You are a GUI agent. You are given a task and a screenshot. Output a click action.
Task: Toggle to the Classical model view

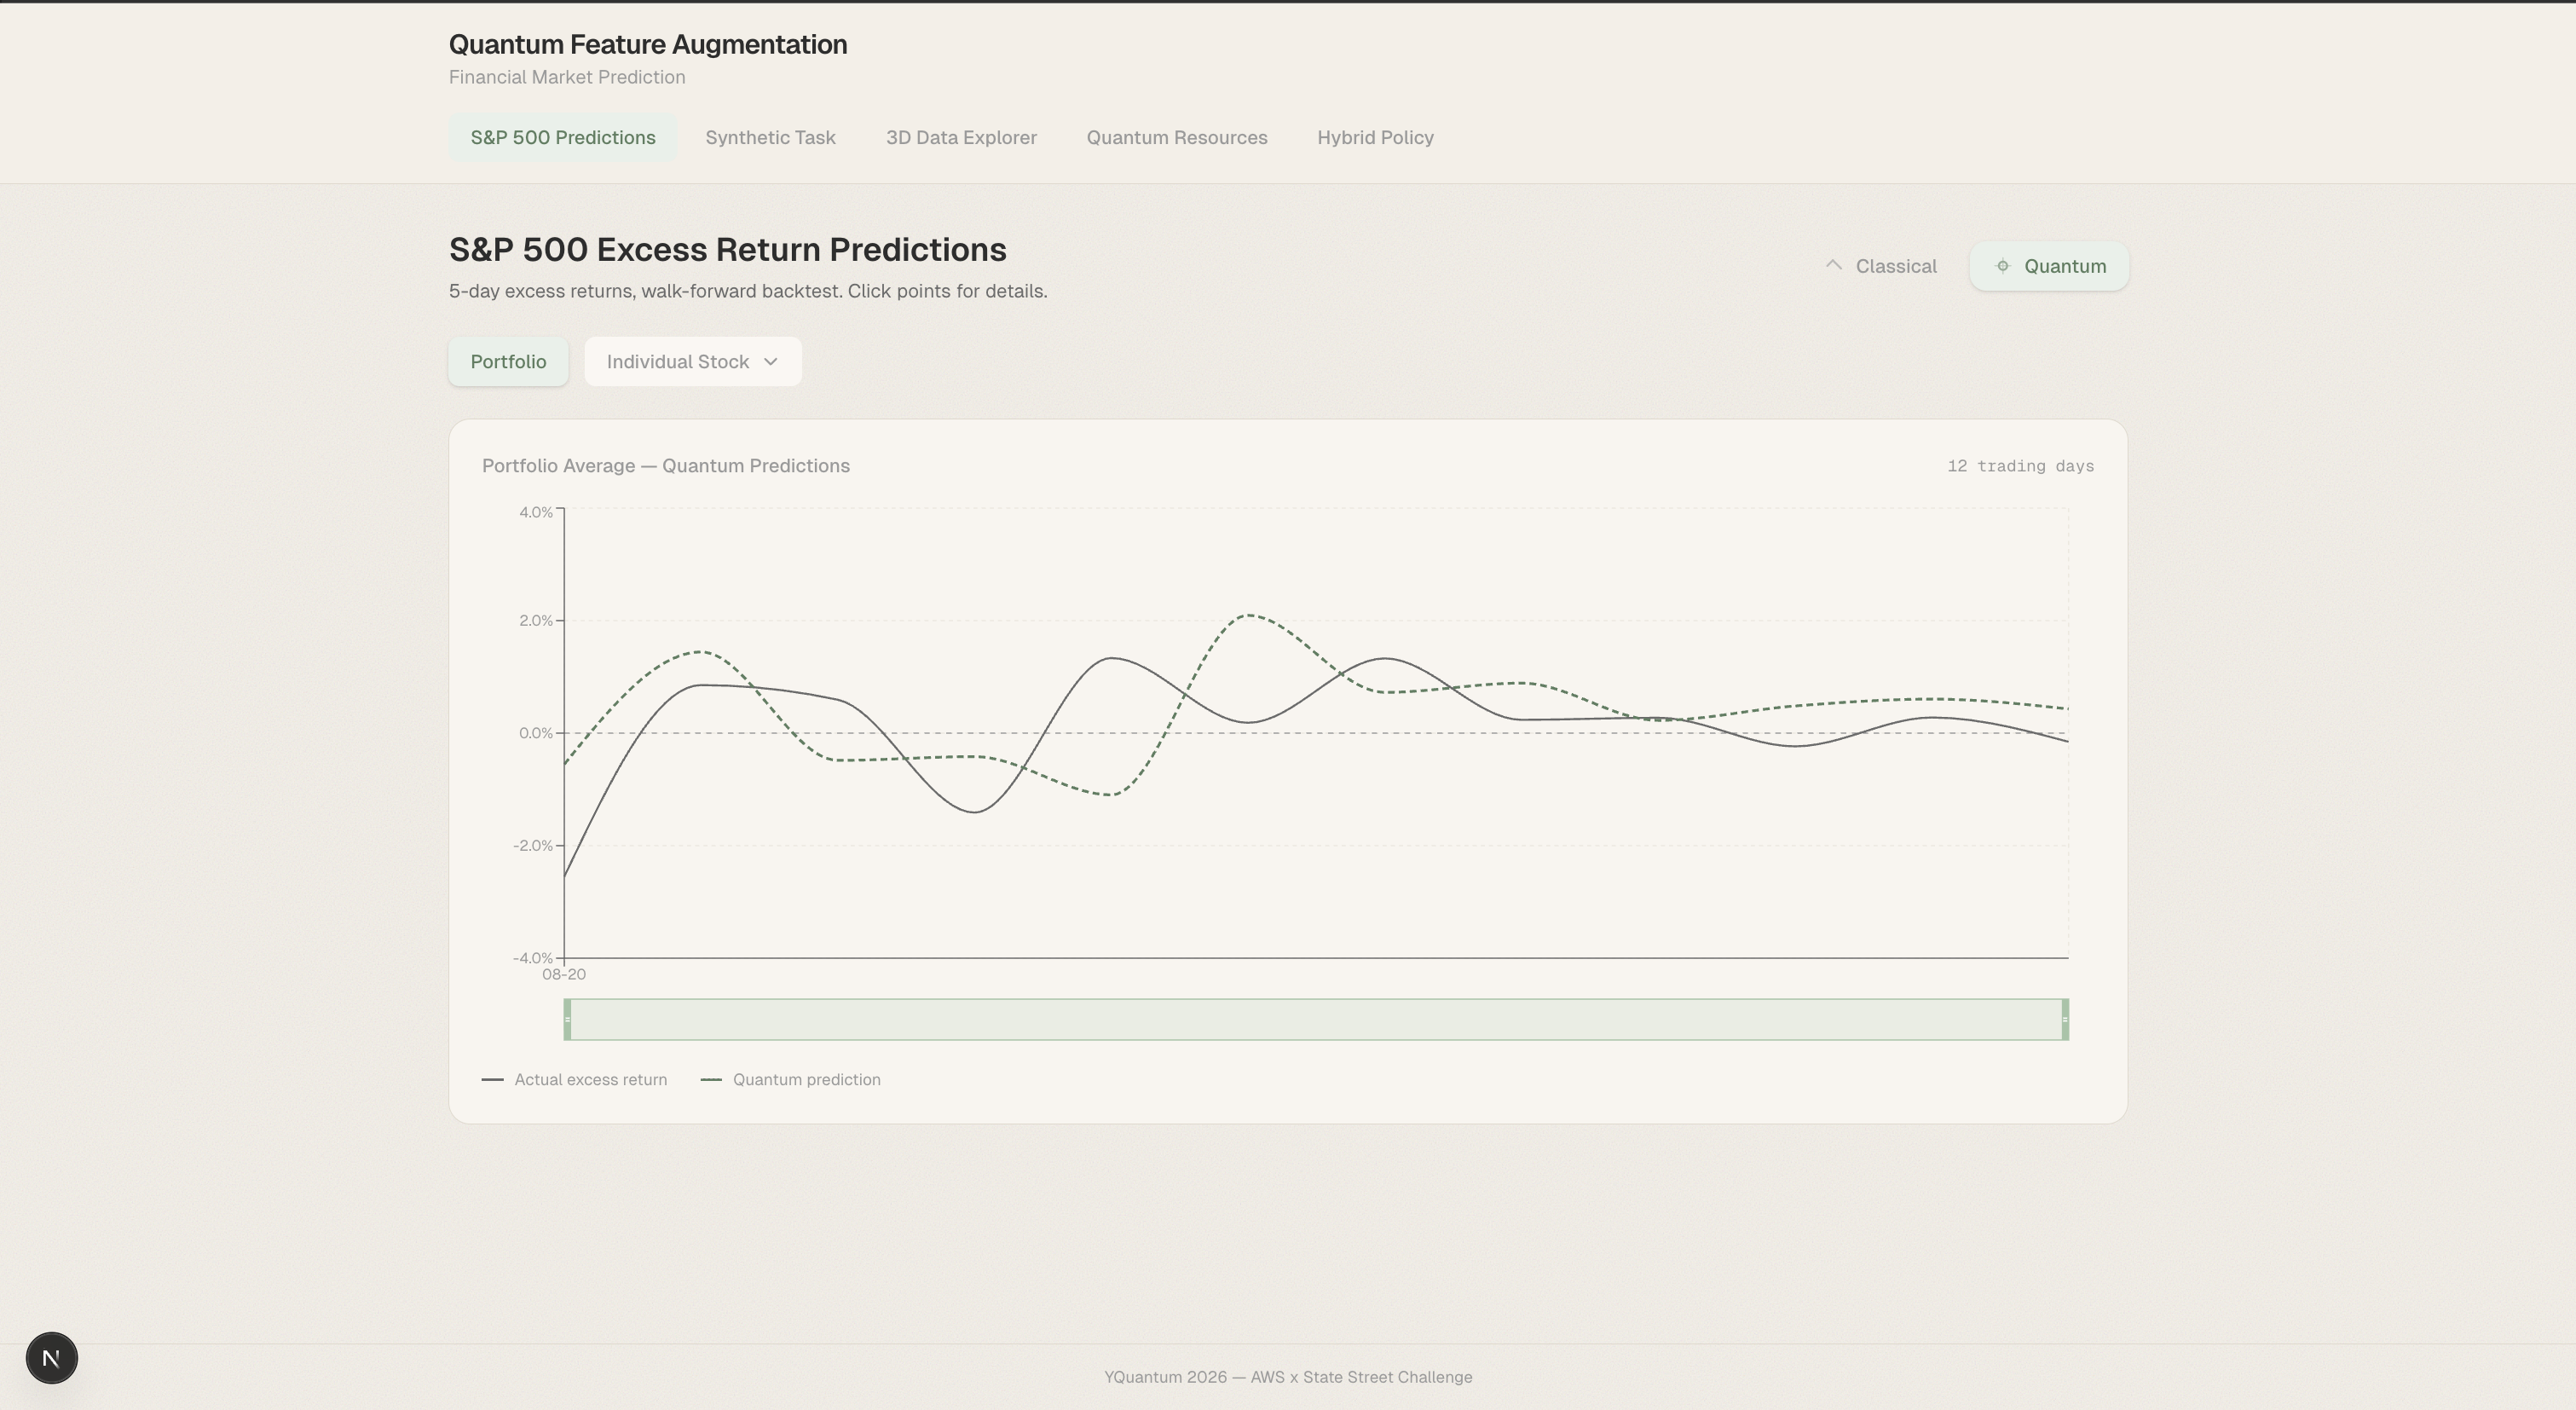coord(1881,266)
